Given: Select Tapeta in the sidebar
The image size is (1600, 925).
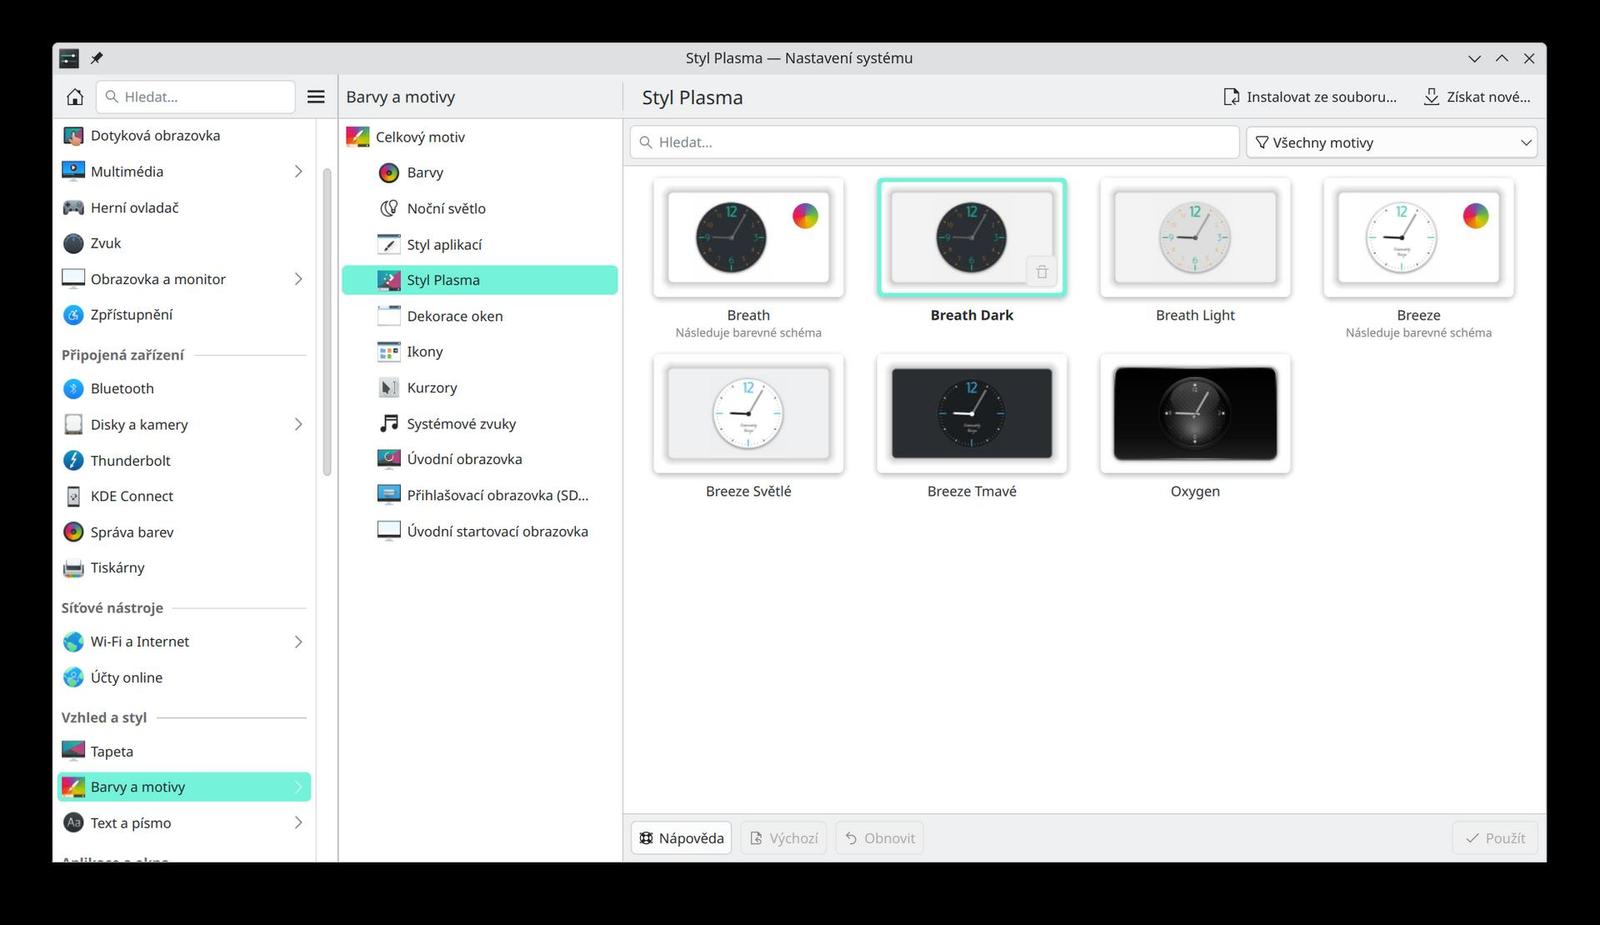Looking at the screenshot, I should pyautogui.click(x=111, y=750).
